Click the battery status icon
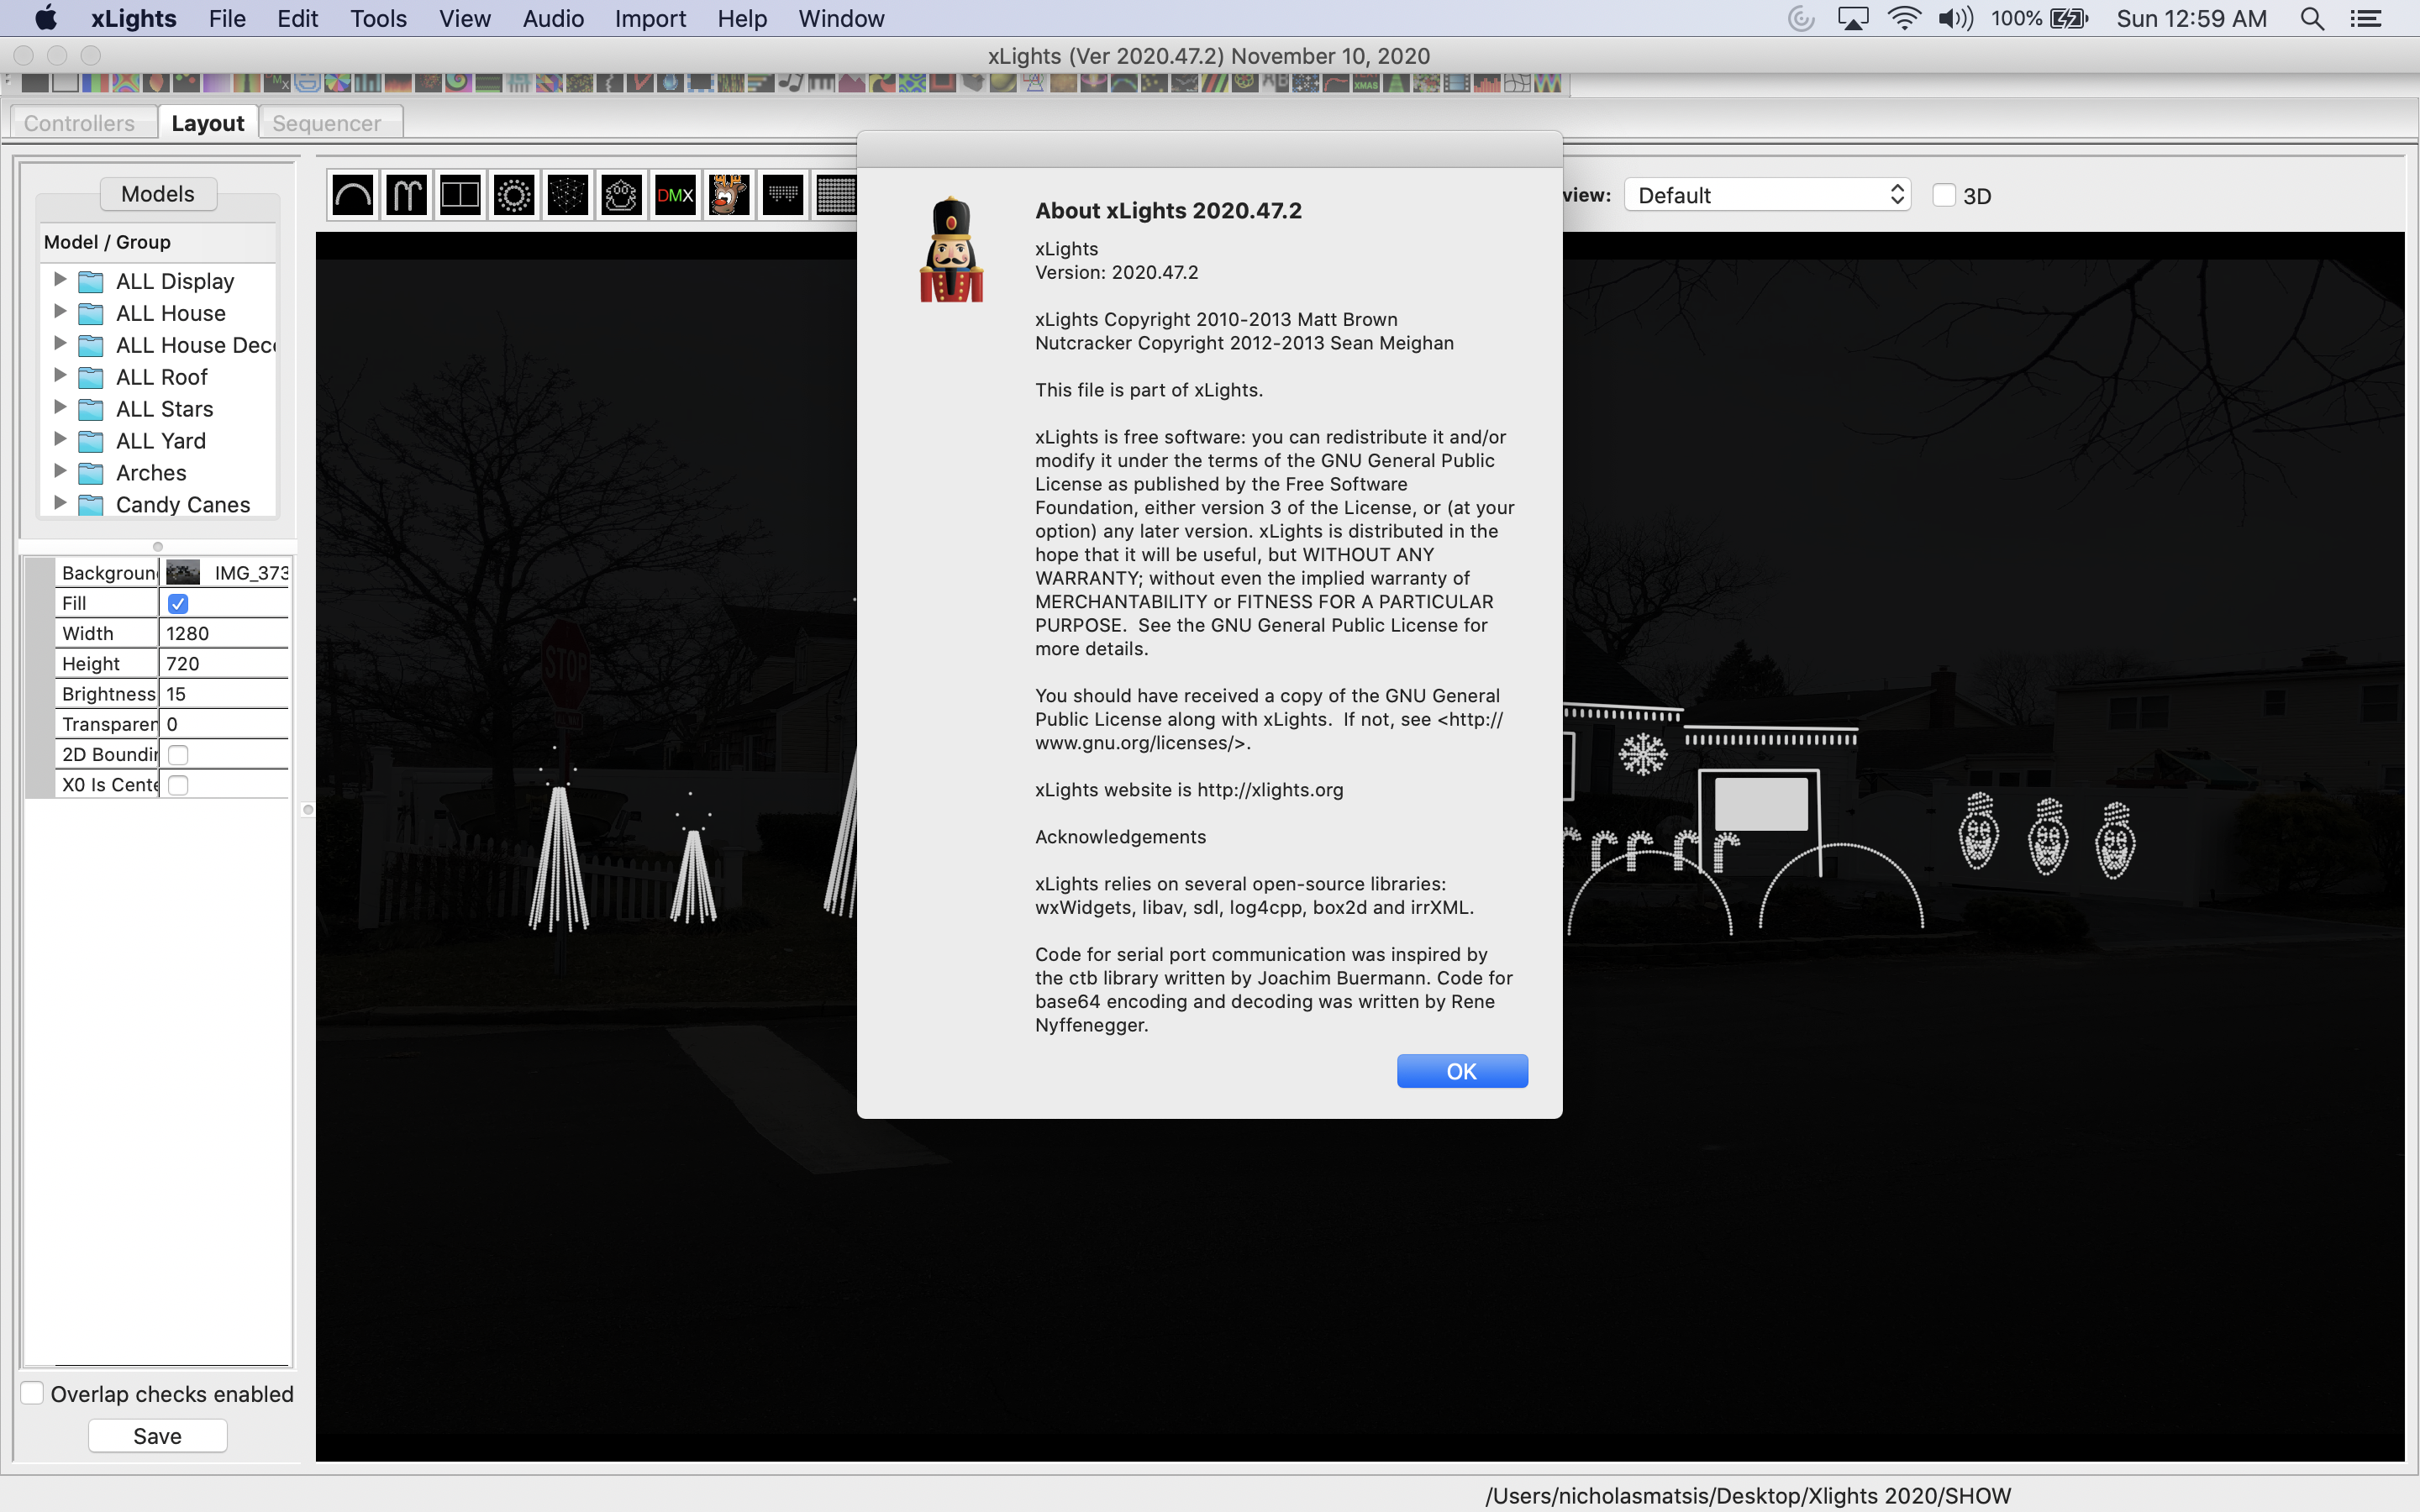Screen dimensions: 2420x1512 tap(2068, 18)
